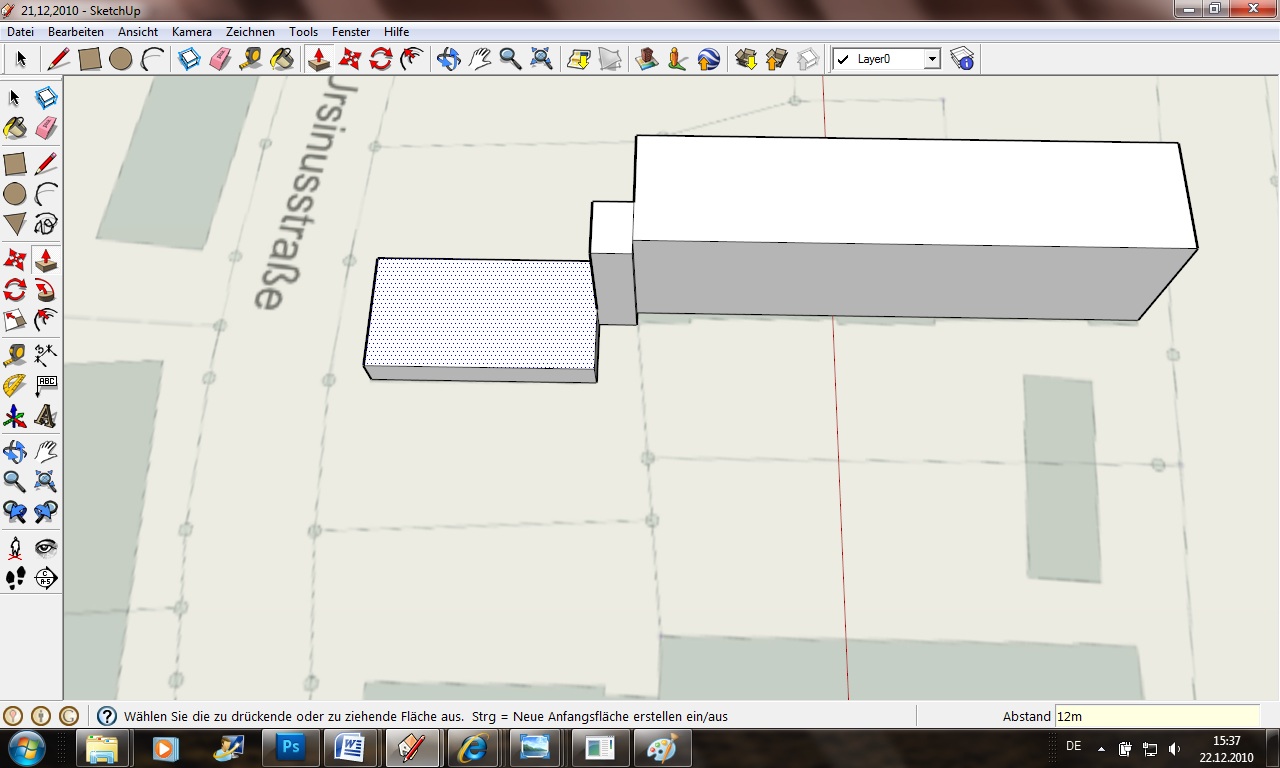Activate the 3D Text tool
The height and width of the screenshot is (768, 1280).
pyautogui.click(x=47, y=416)
